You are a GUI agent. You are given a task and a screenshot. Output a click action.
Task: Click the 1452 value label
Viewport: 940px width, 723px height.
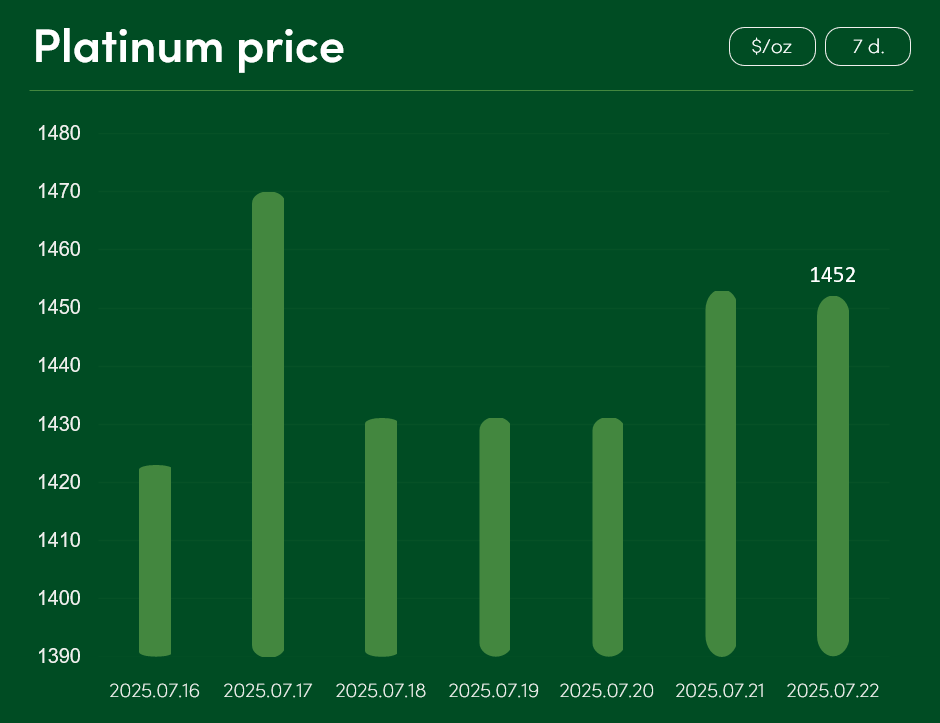[833, 275]
